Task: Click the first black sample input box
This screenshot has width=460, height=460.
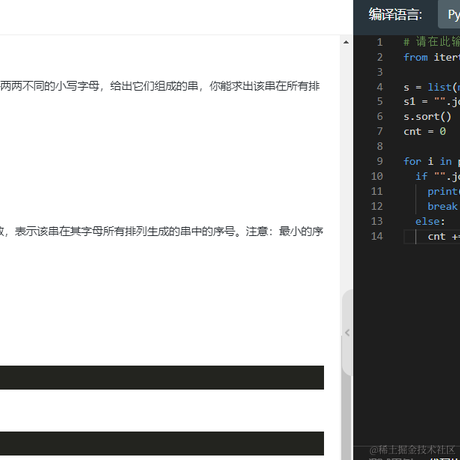Action: [x=162, y=378]
